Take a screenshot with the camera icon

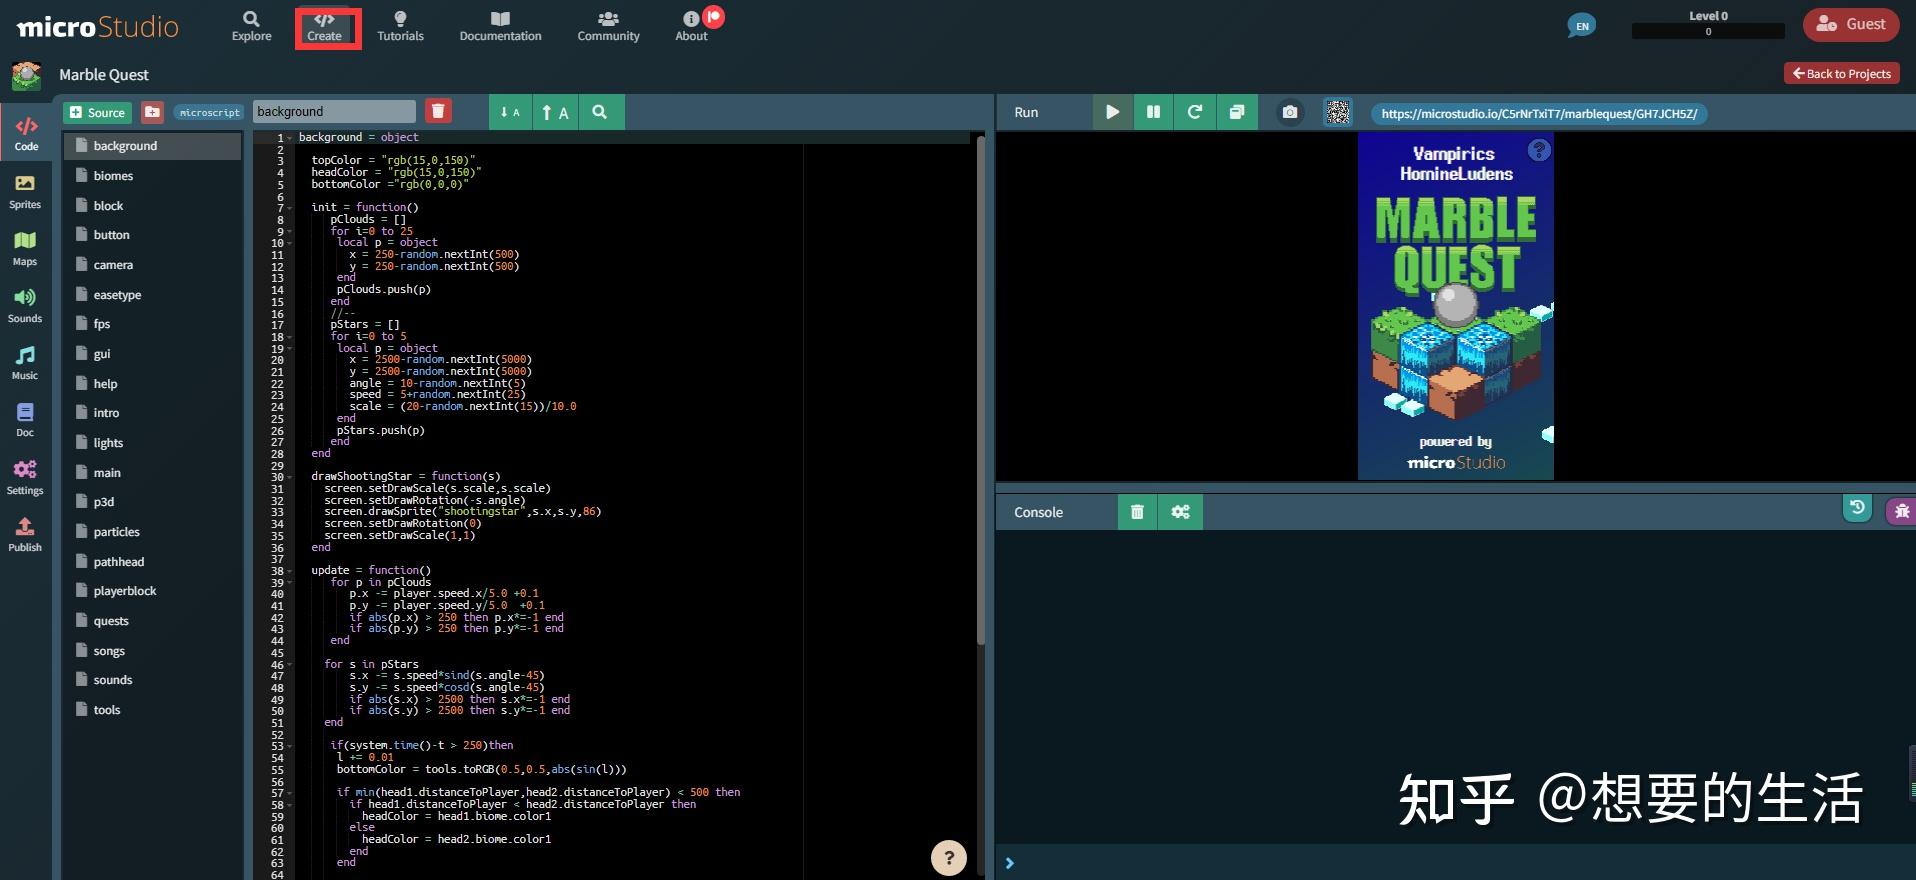click(1290, 112)
